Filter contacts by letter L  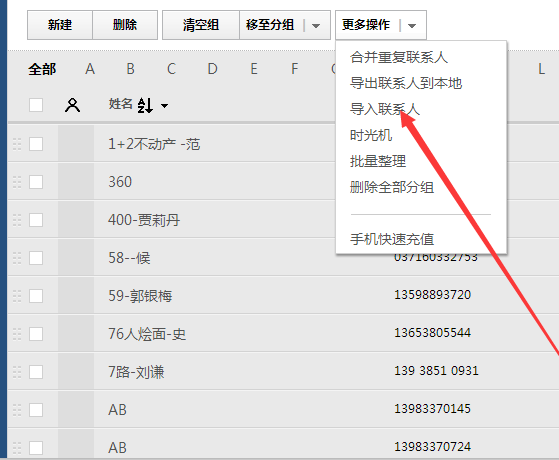[542, 69]
